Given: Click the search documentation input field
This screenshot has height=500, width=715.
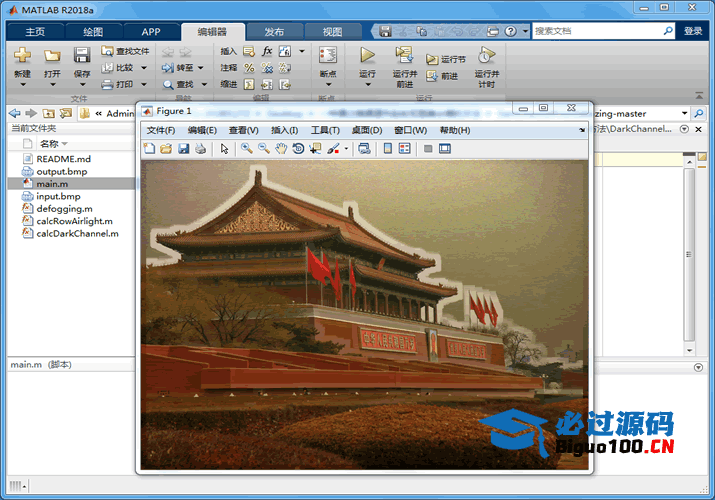Looking at the screenshot, I should (x=597, y=31).
